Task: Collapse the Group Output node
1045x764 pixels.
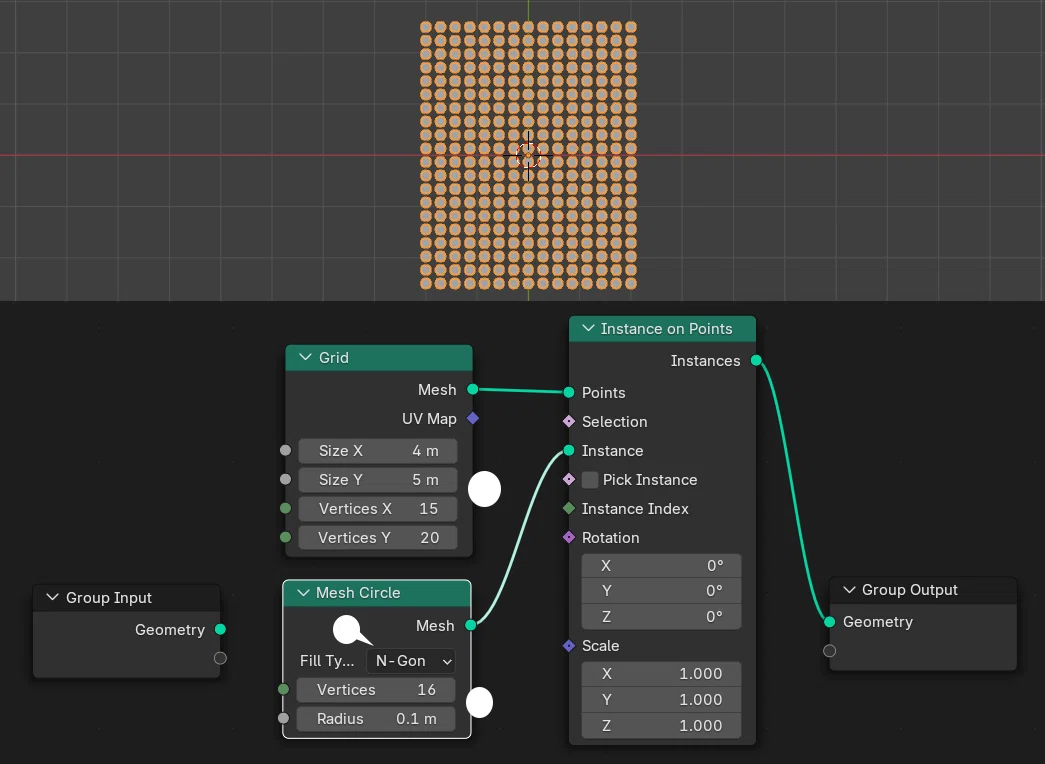Action: pyautogui.click(x=849, y=589)
